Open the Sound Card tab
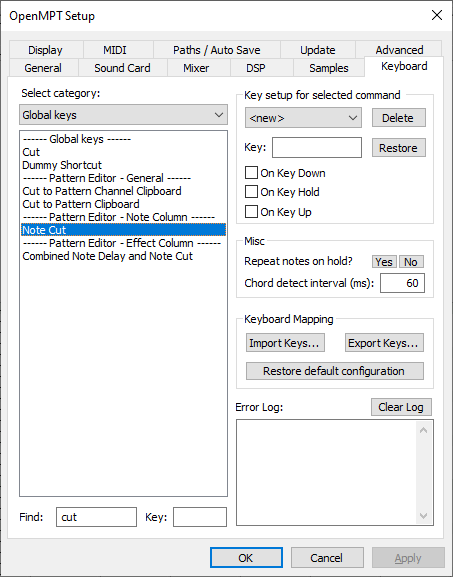The image size is (453, 577). pos(123,68)
